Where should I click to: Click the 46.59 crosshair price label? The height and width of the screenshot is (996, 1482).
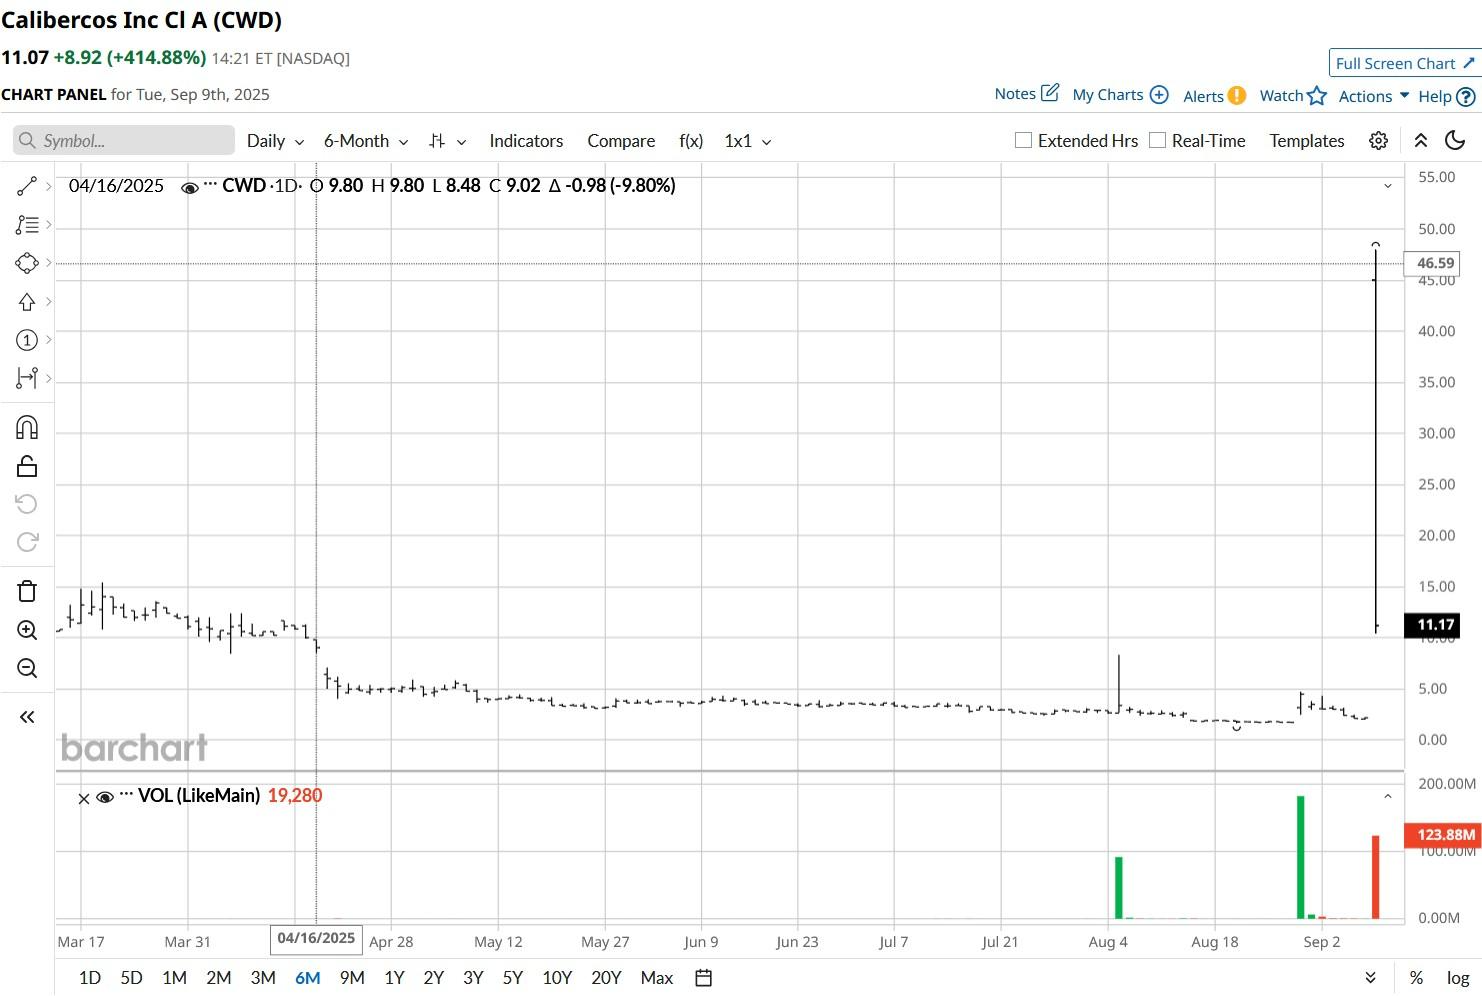tap(1434, 263)
